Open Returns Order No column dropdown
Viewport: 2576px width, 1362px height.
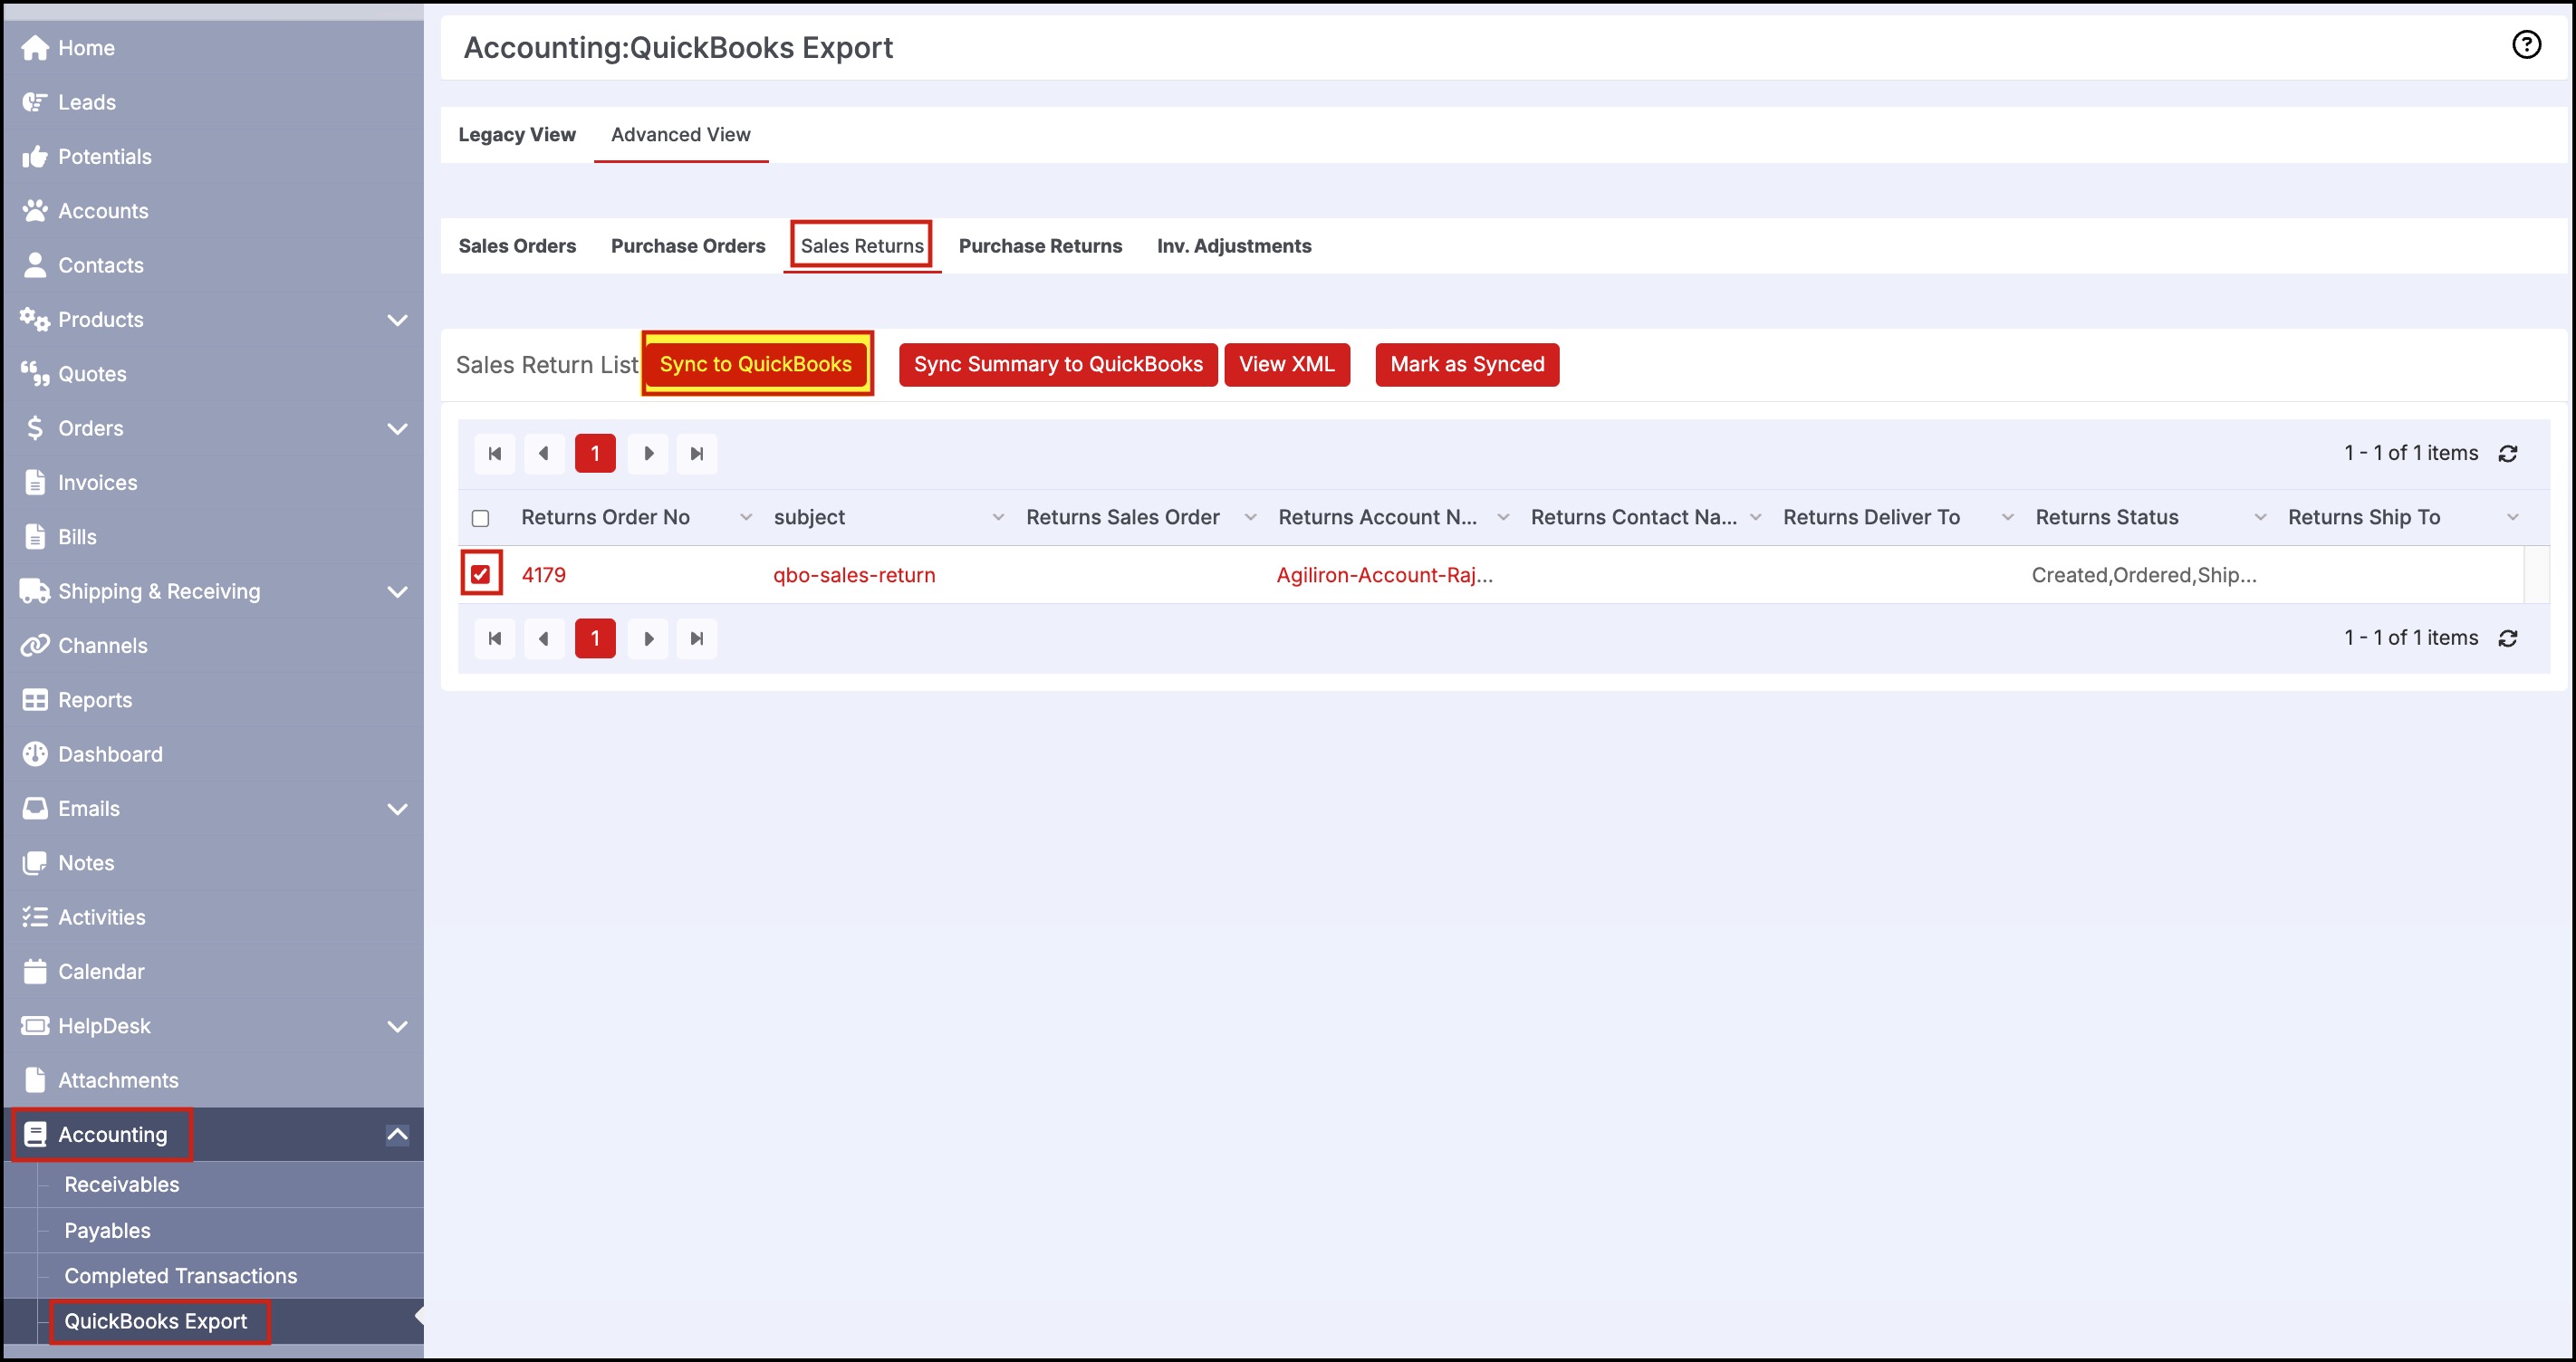745,518
